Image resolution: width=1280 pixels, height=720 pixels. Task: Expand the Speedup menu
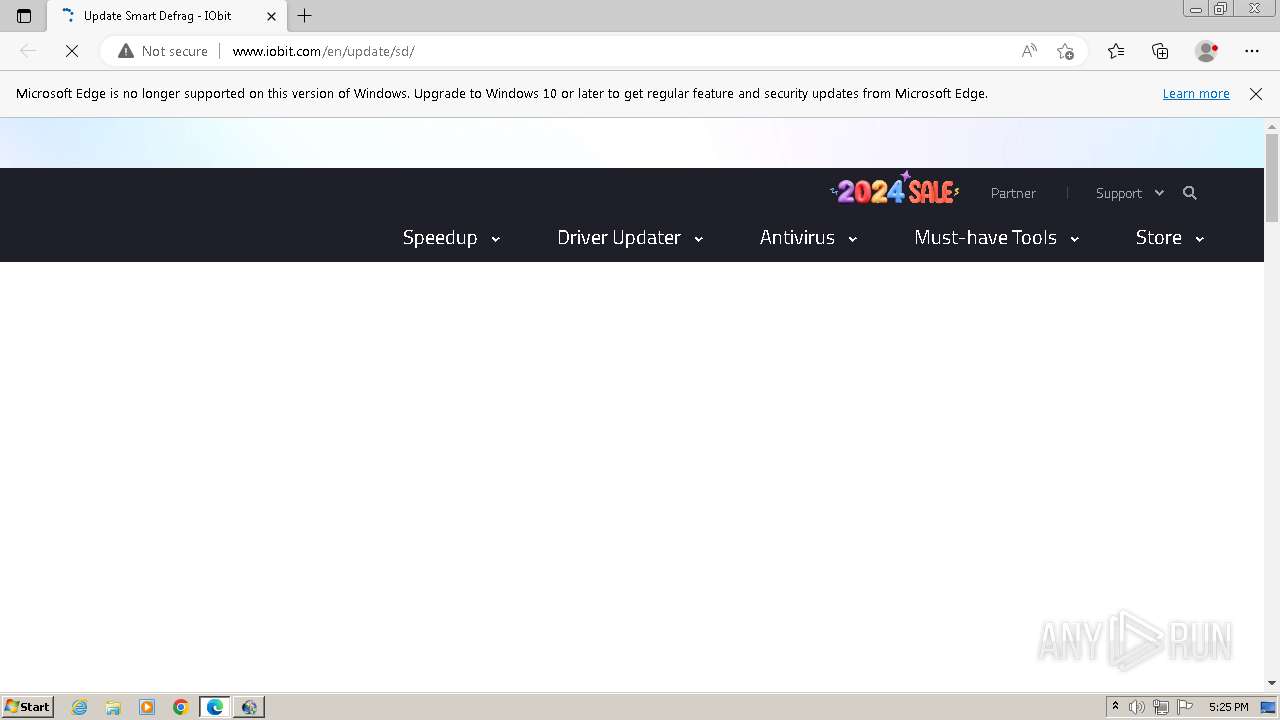click(451, 237)
